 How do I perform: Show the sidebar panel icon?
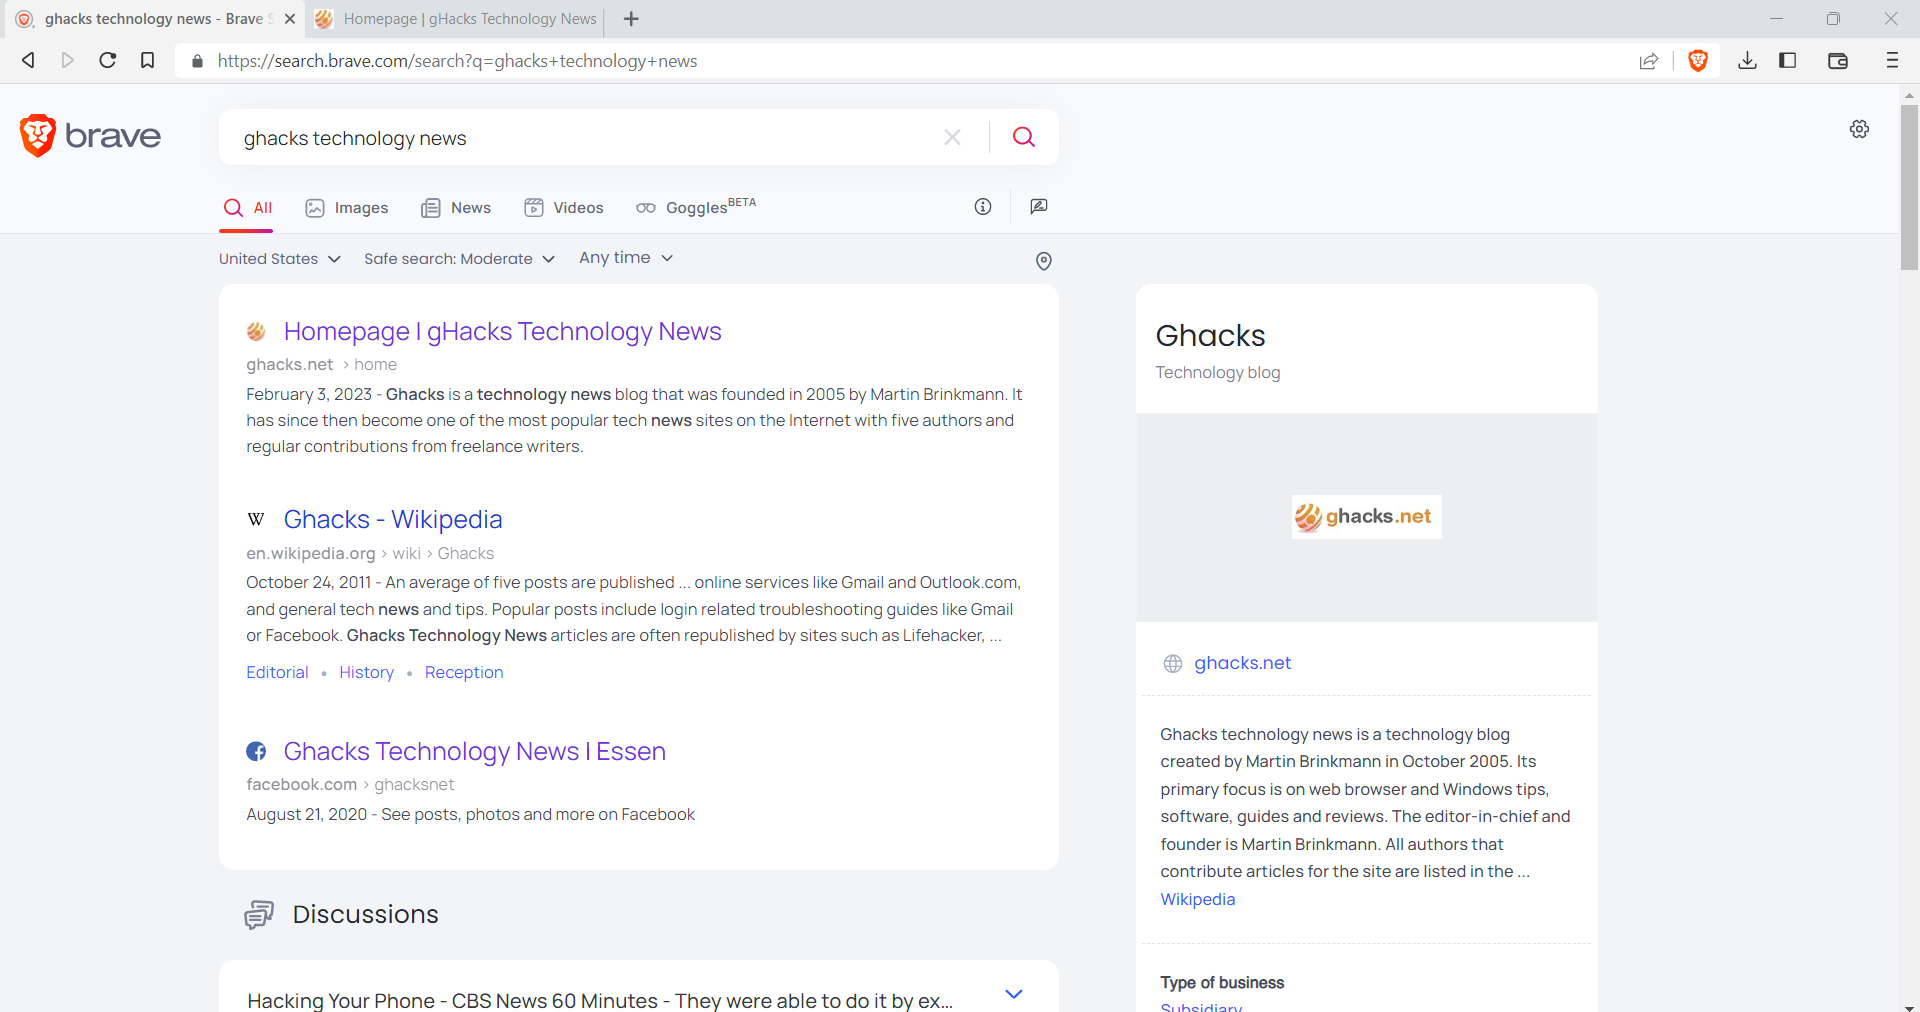click(1788, 61)
